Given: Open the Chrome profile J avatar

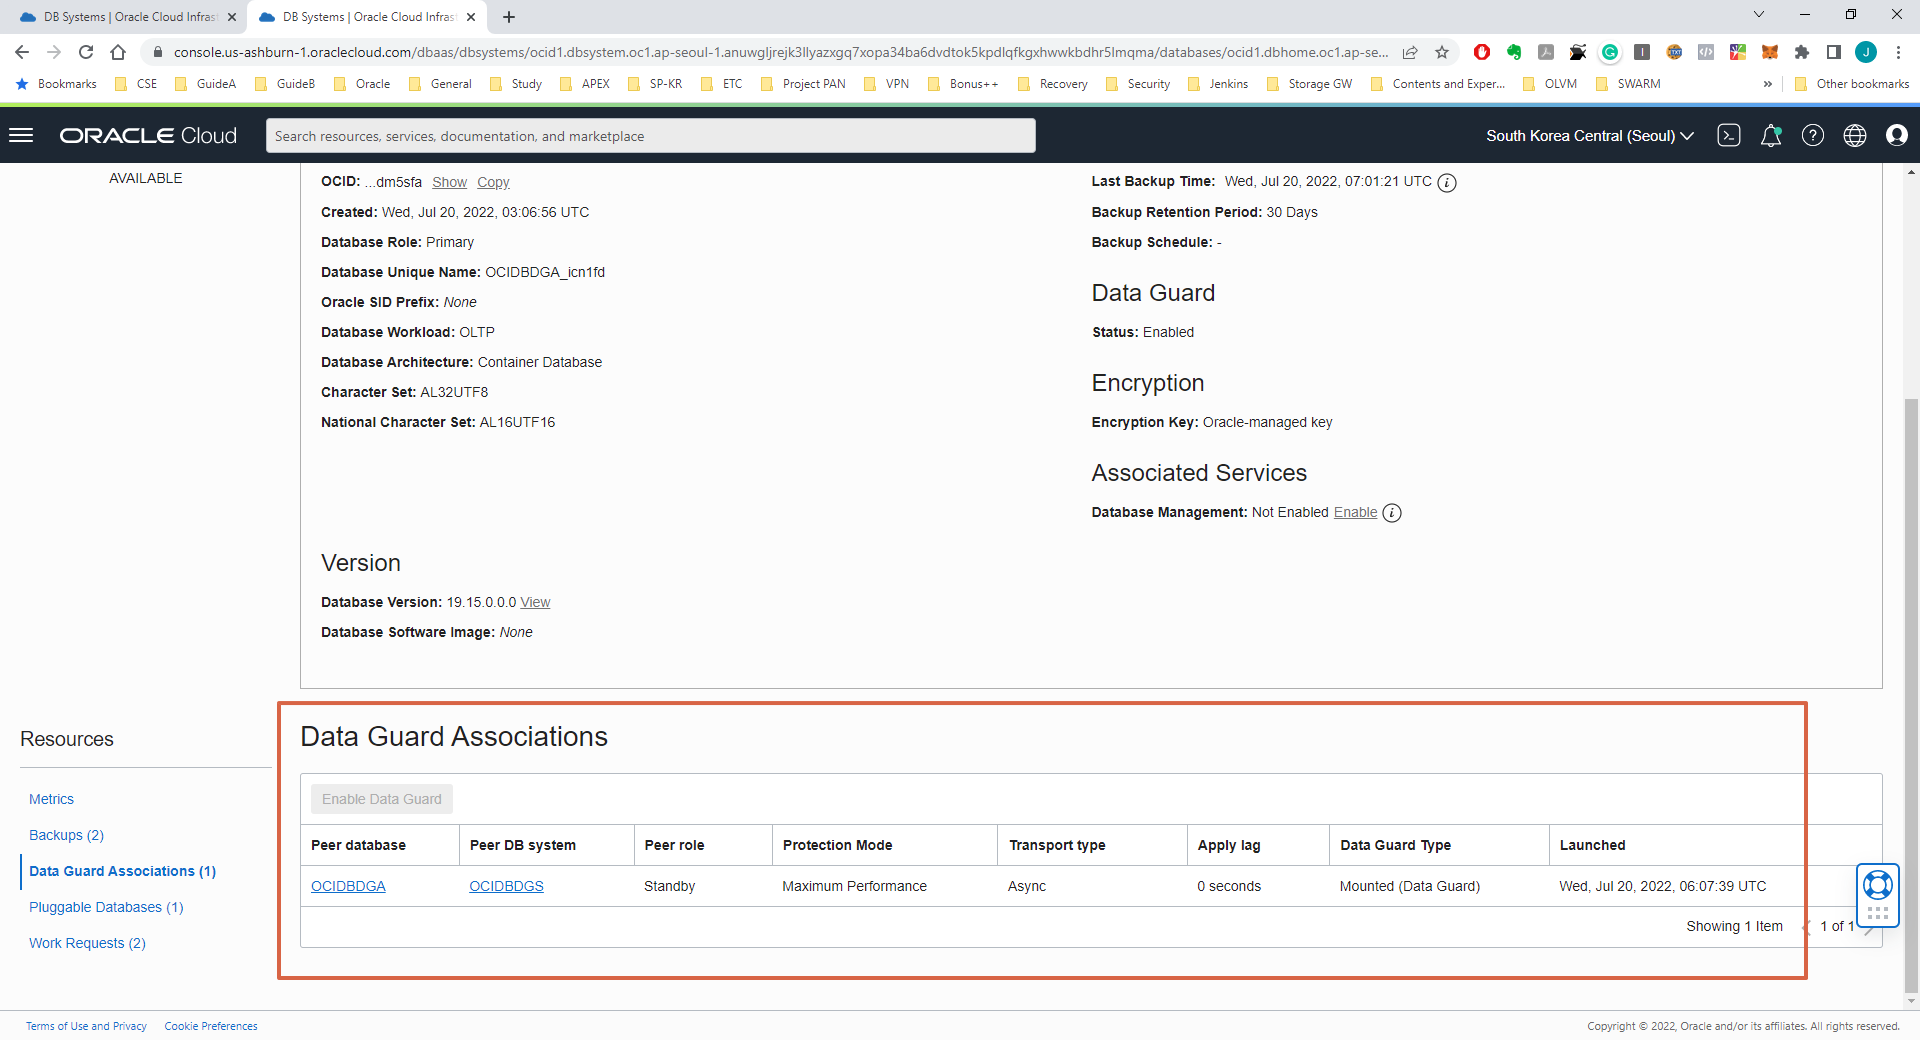Looking at the screenshot, I should [x=1866, y=52].
